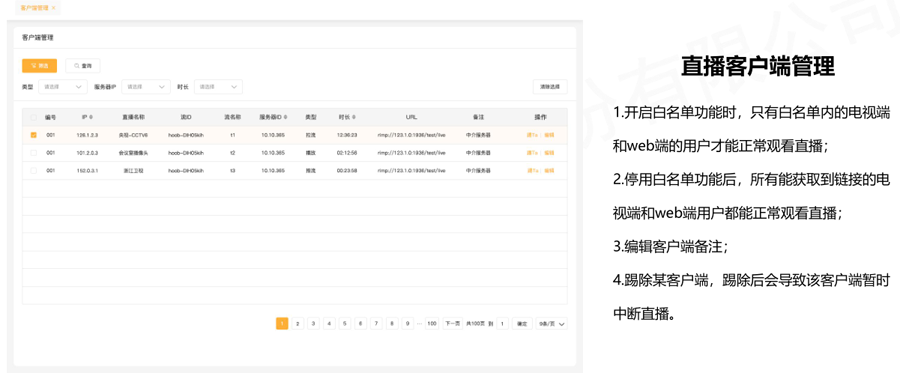Screen dimensions: 900x382
Task: Click the 播放 type cell
Action: [x=311, y=153]
